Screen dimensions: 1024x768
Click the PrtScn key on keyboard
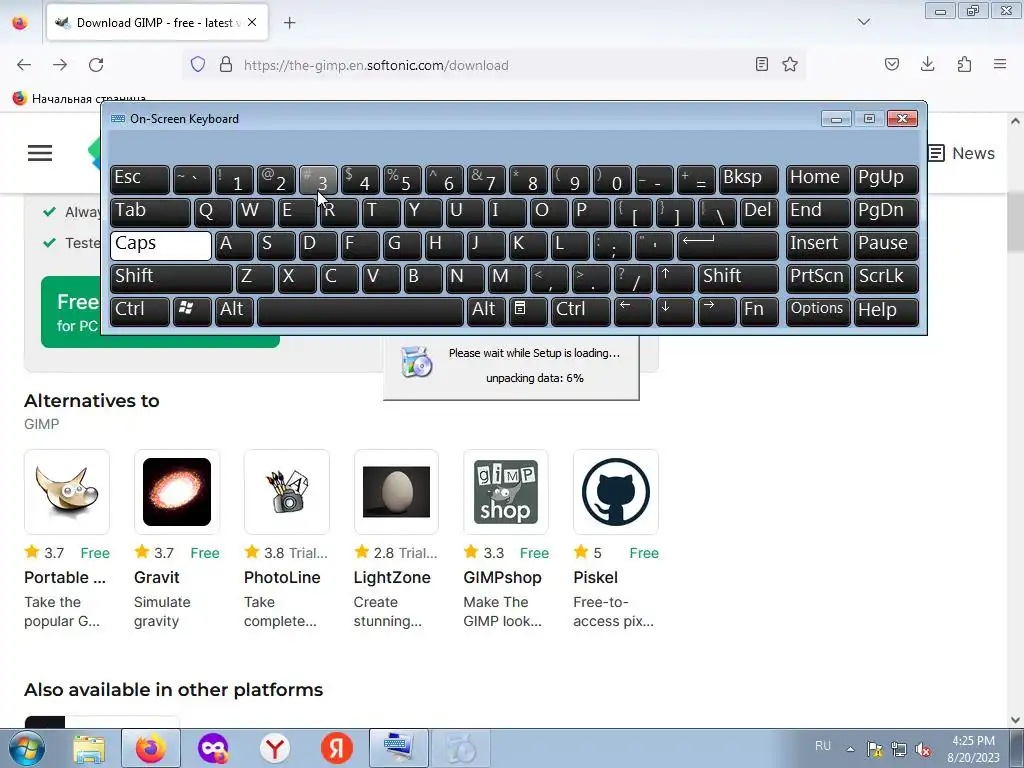[x=818, y=278]
